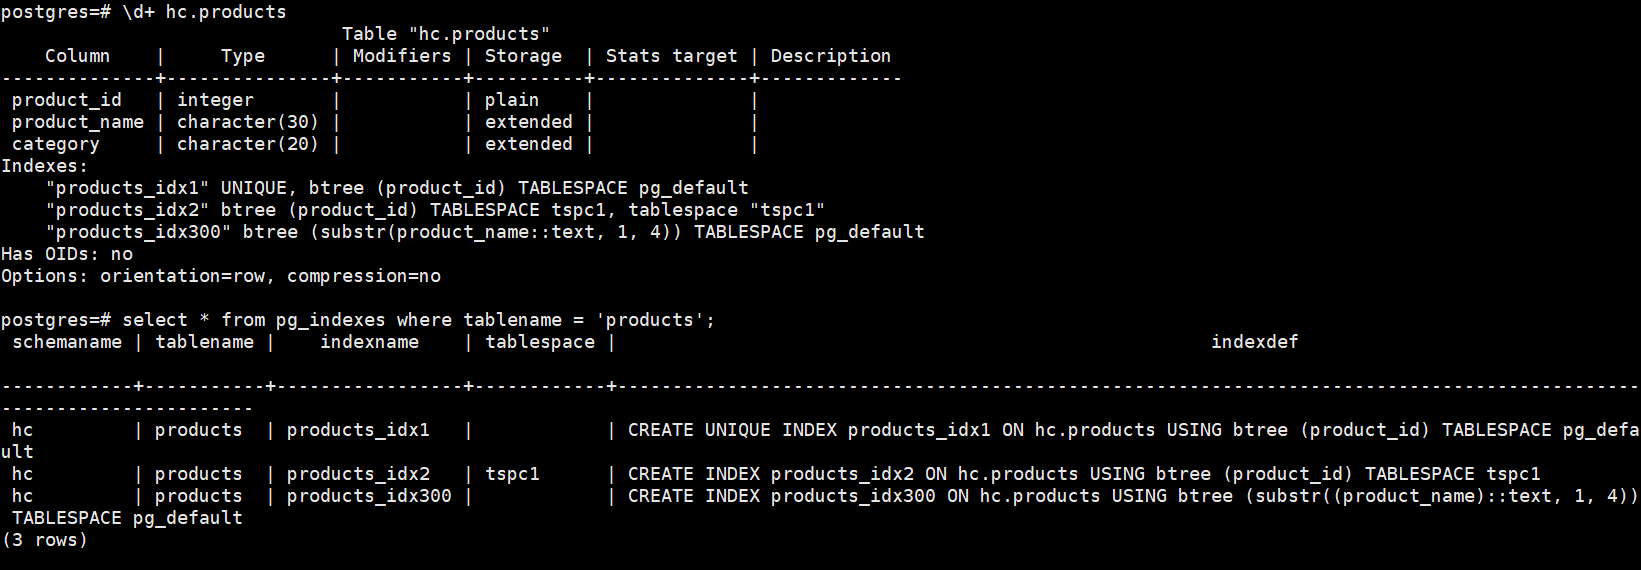Select the indexname result column header
The image size is (1641, 570).
[369, 342]
